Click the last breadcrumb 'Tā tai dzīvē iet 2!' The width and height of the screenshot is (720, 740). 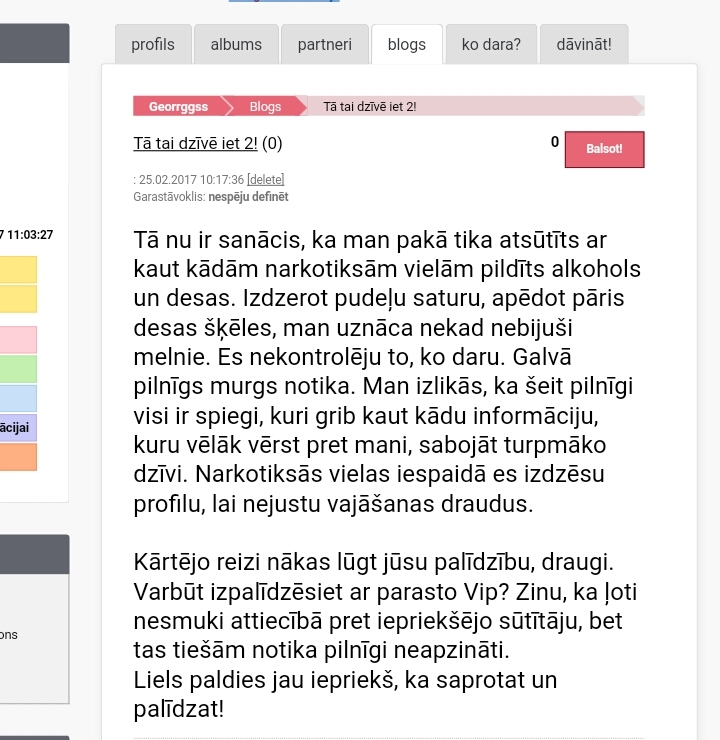(369, 107)
